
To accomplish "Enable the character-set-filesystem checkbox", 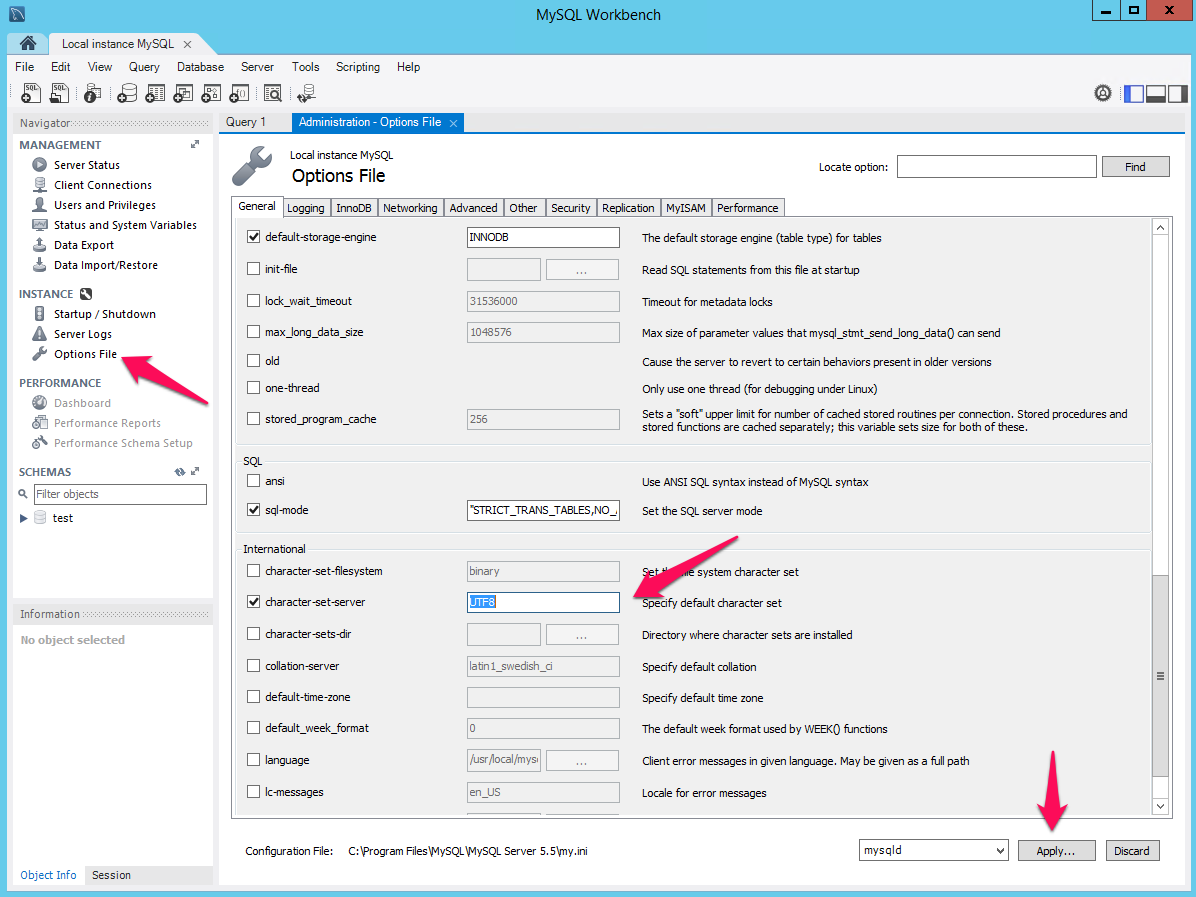I will pos(253,571).
